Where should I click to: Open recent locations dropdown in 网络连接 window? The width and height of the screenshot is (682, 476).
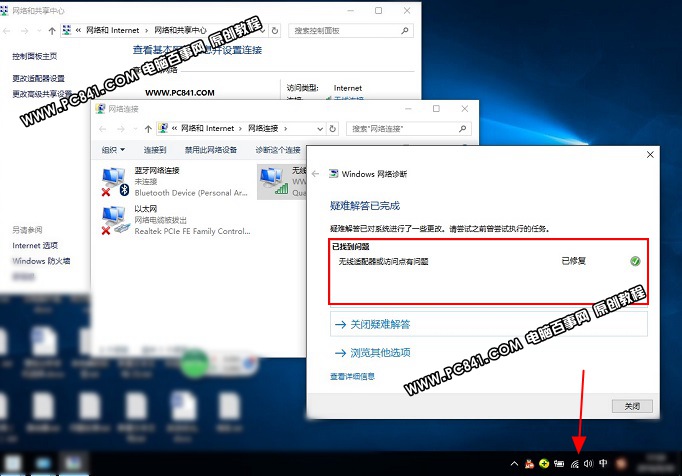click(135, 129)
